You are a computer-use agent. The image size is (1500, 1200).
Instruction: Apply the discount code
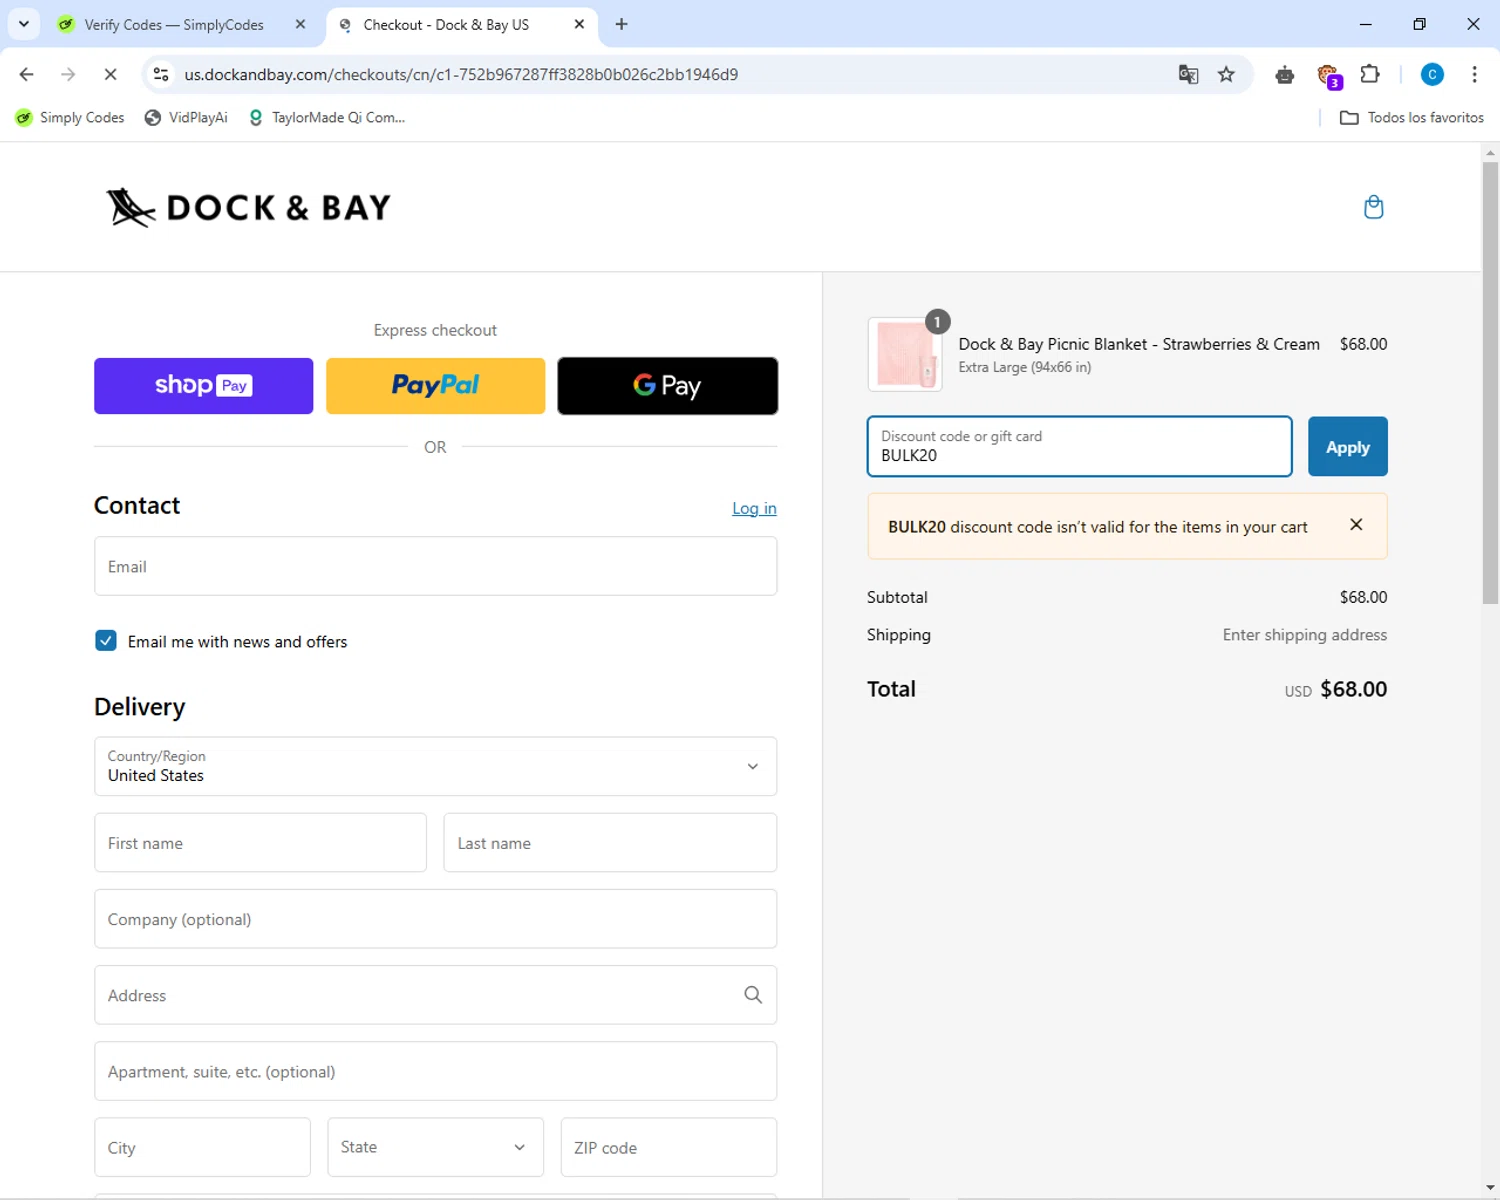[1347, 446]
